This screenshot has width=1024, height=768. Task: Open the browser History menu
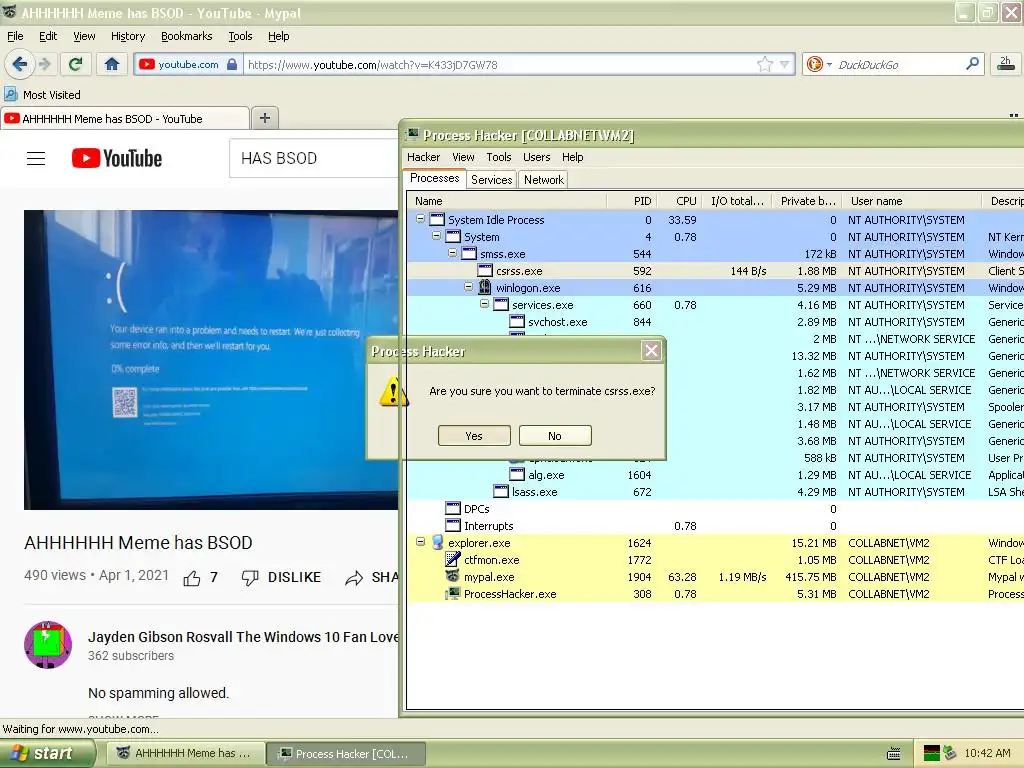coord(128,36)
